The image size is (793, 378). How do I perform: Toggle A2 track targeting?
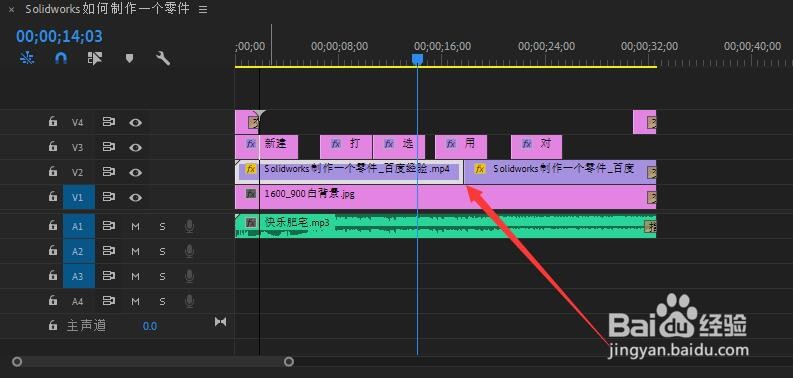coord(78,251)
